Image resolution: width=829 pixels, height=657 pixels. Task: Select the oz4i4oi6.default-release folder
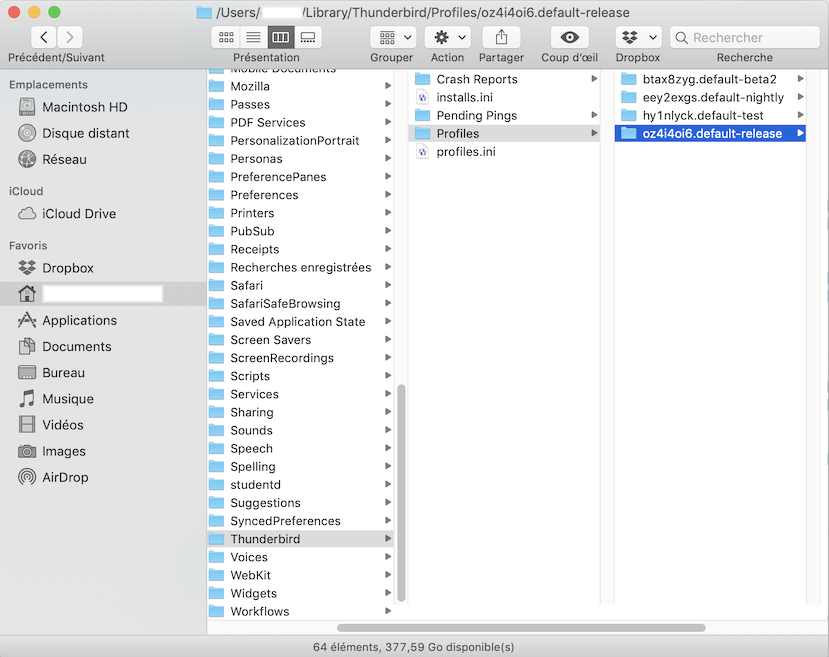710,133
